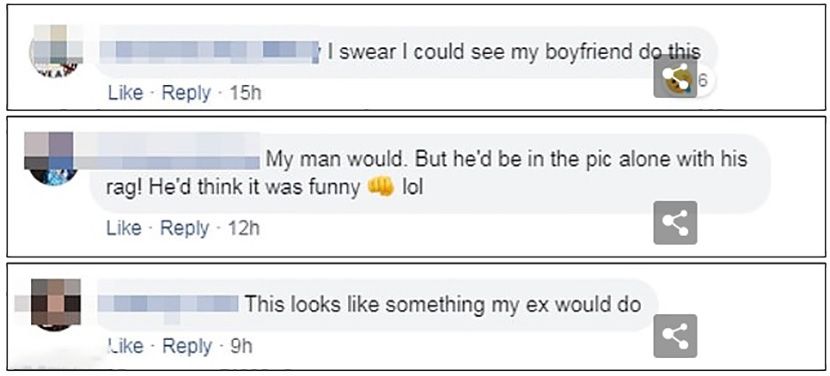Click the fist emoji in second comment
Image resolution: width=830 pixels, height=376 pixels.
coord(381,187)
